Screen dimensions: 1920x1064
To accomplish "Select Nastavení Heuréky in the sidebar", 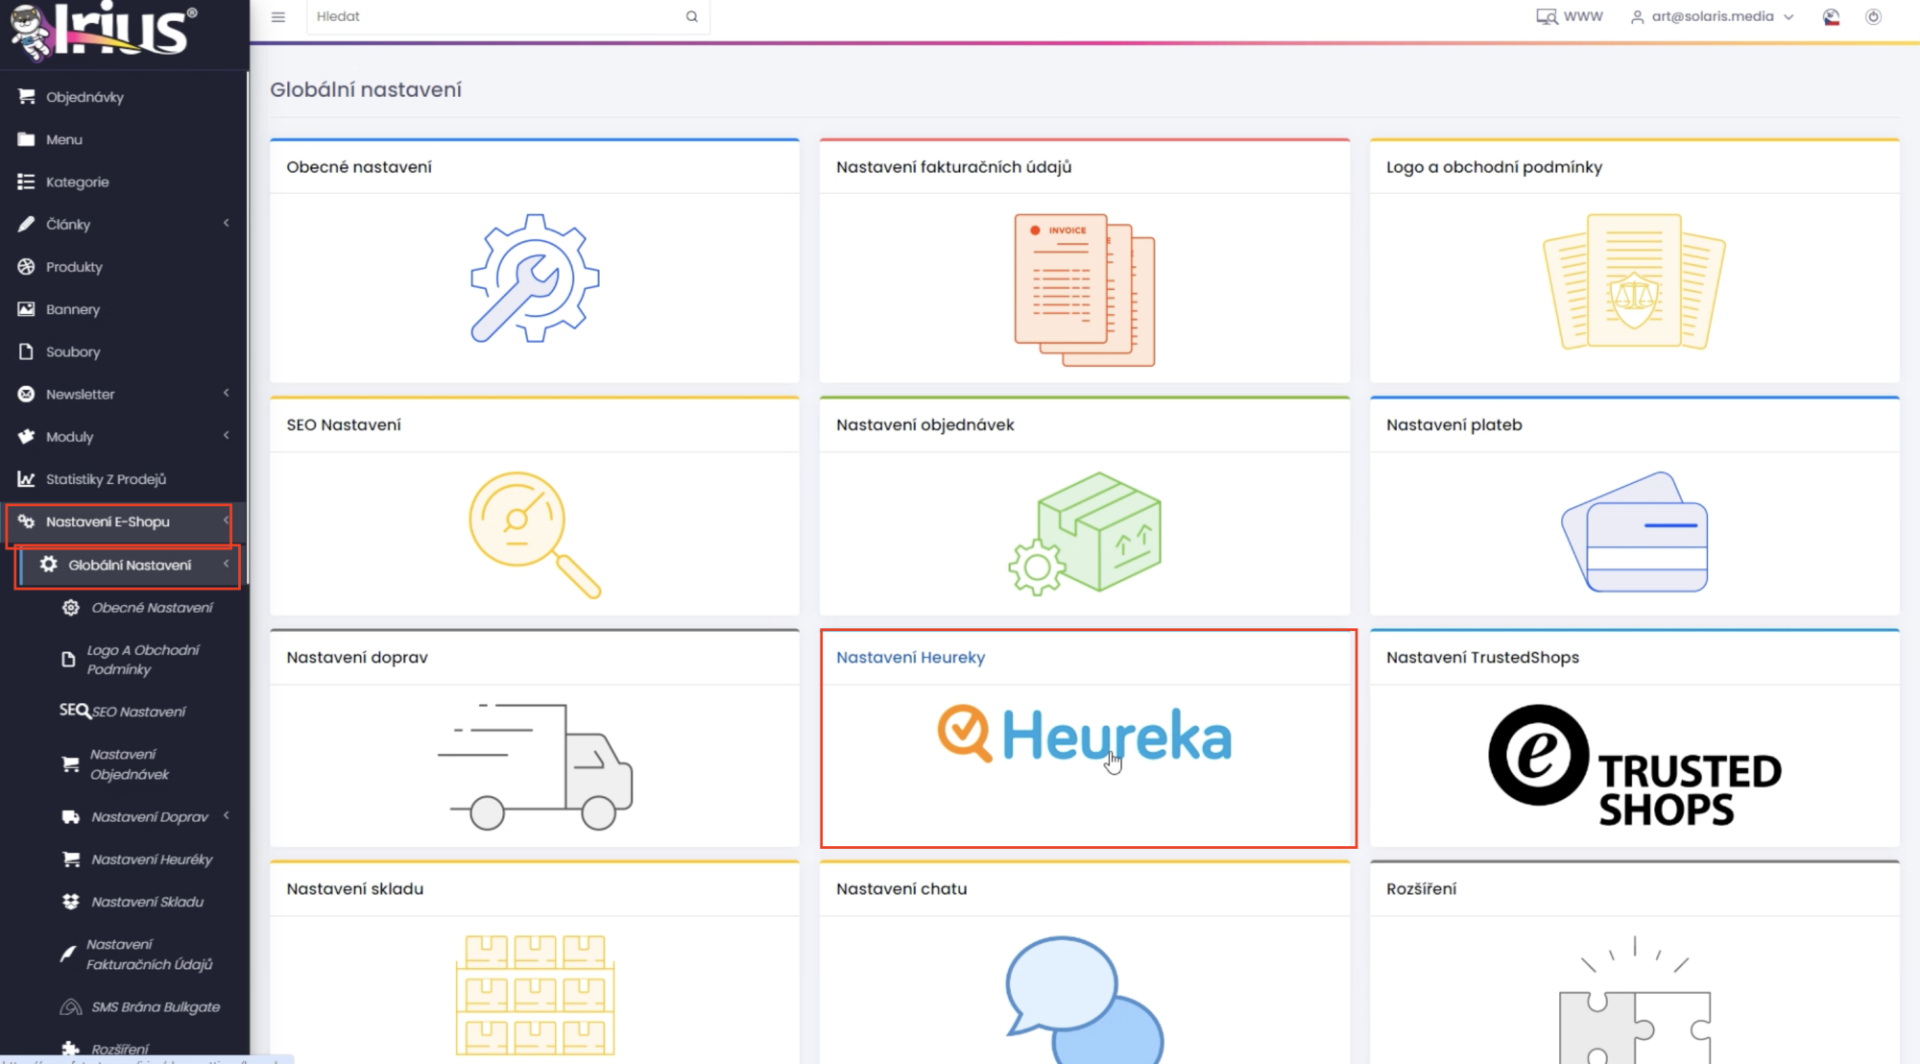I will (x=152, y=860).
